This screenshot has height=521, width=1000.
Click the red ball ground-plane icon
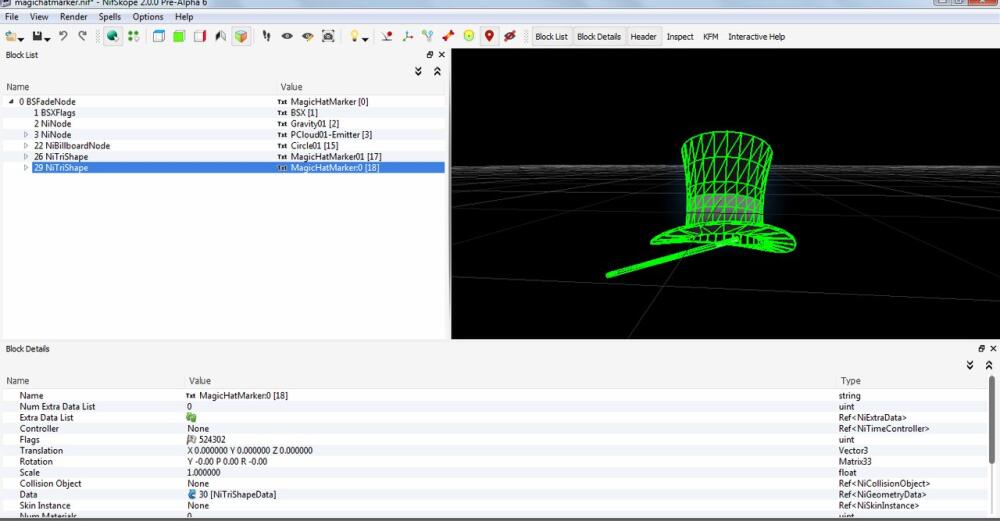(x=386, y=36)
